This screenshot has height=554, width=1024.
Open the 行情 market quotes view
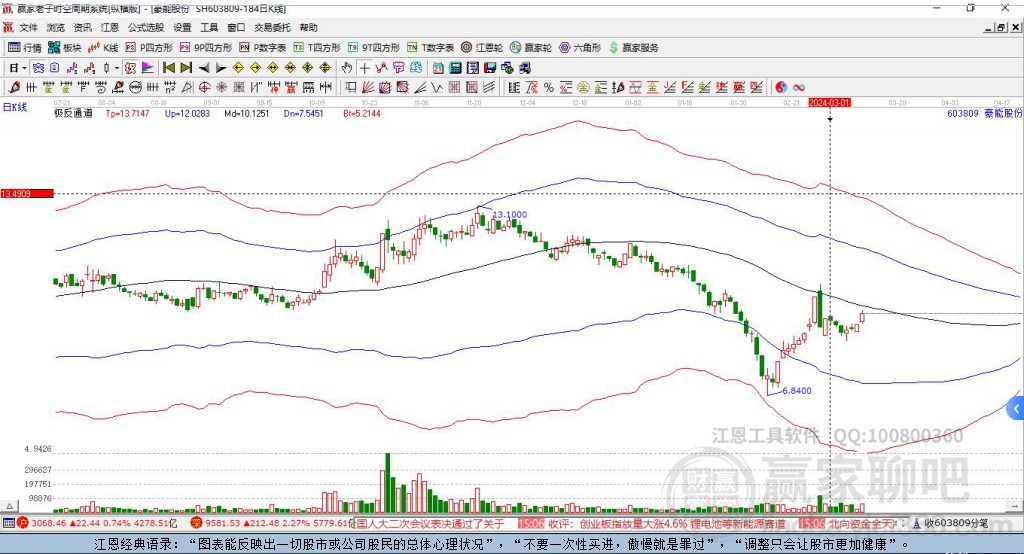coord(25,48)
